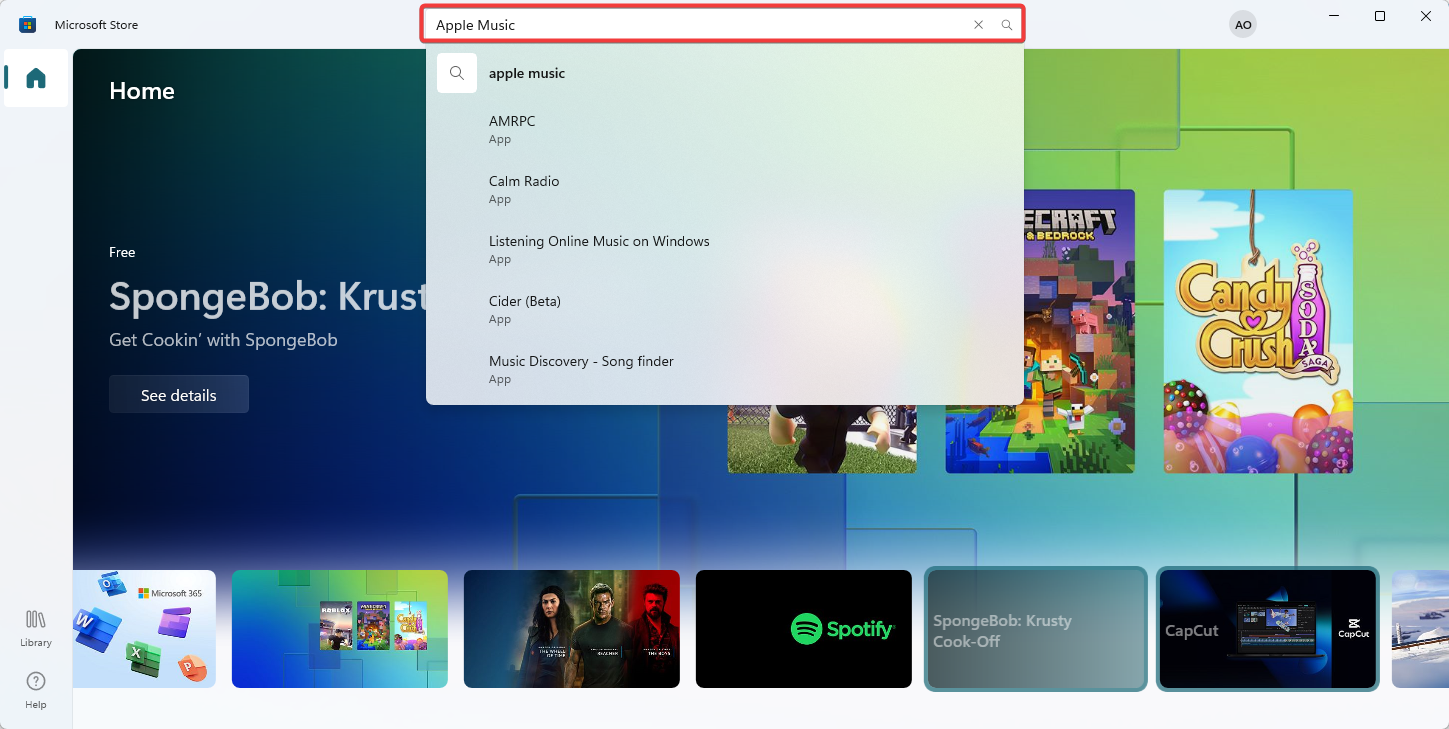The image size is (1449, 729).
Task: Click the Microsoft Store logo icon
Action: click(28, 25)
